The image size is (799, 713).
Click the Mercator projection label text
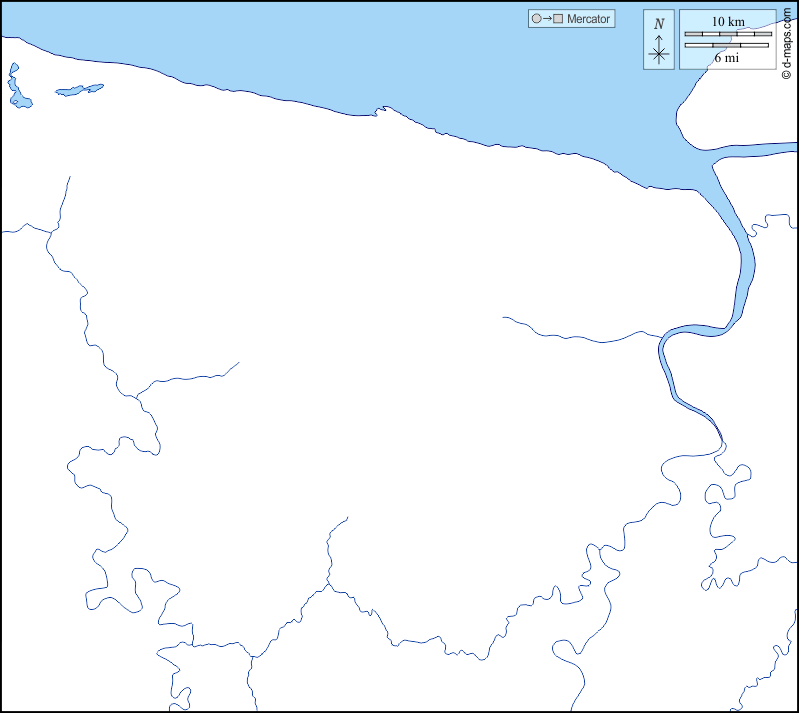[588, 19]
